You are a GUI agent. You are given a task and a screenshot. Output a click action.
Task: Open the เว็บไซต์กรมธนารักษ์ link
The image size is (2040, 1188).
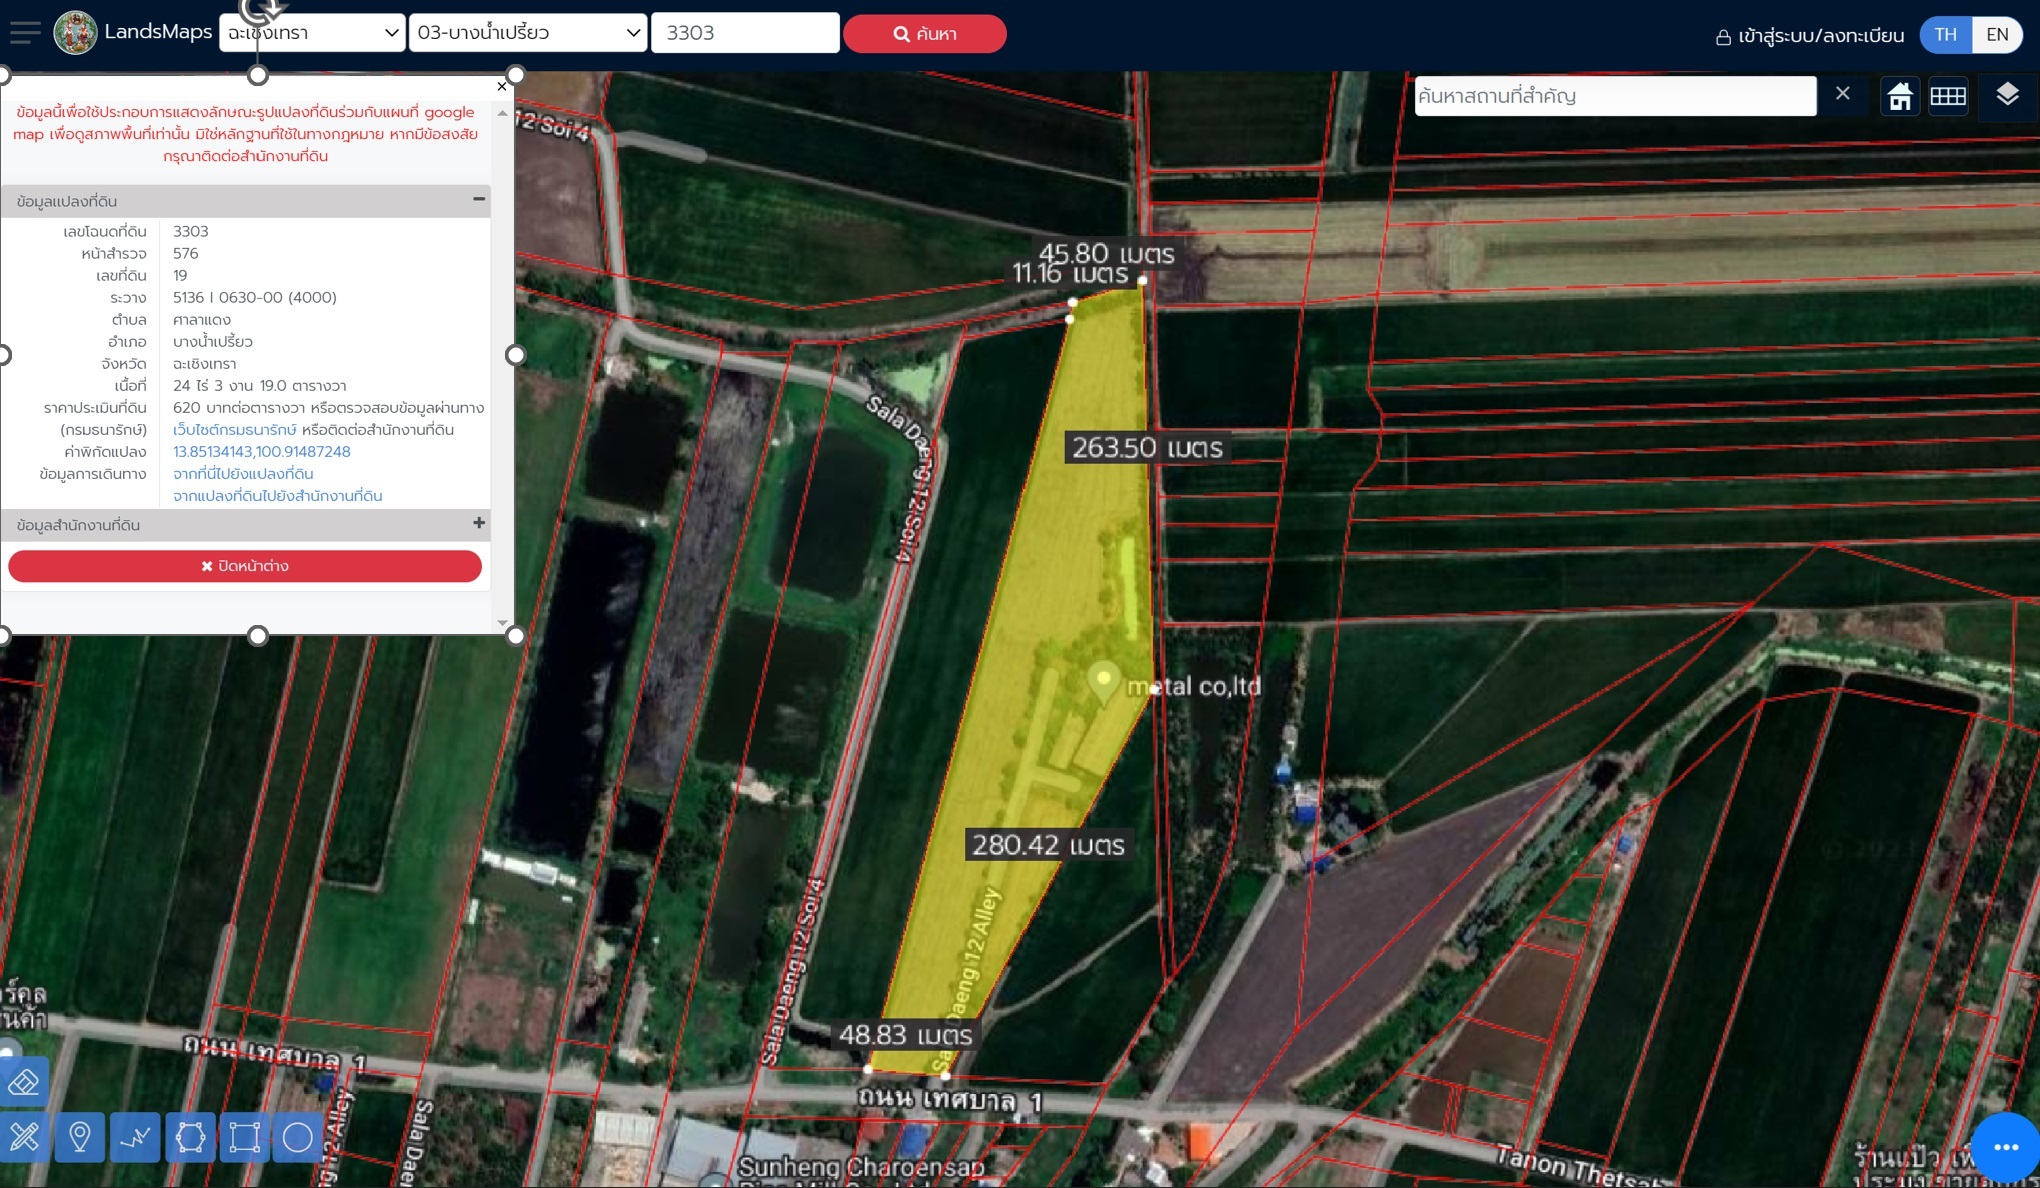[x=235, y=430]
